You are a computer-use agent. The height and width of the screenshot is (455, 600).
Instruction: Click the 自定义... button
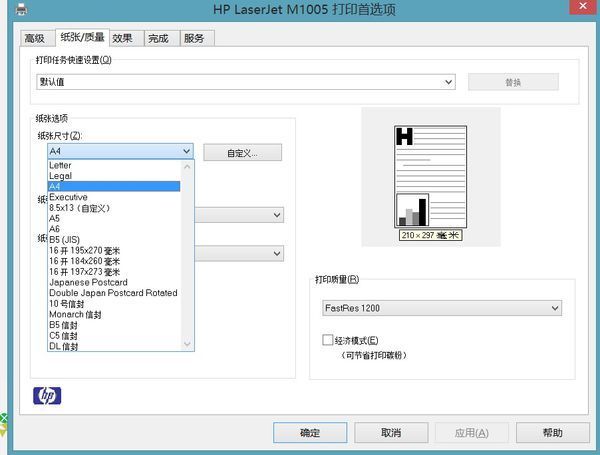242,153
